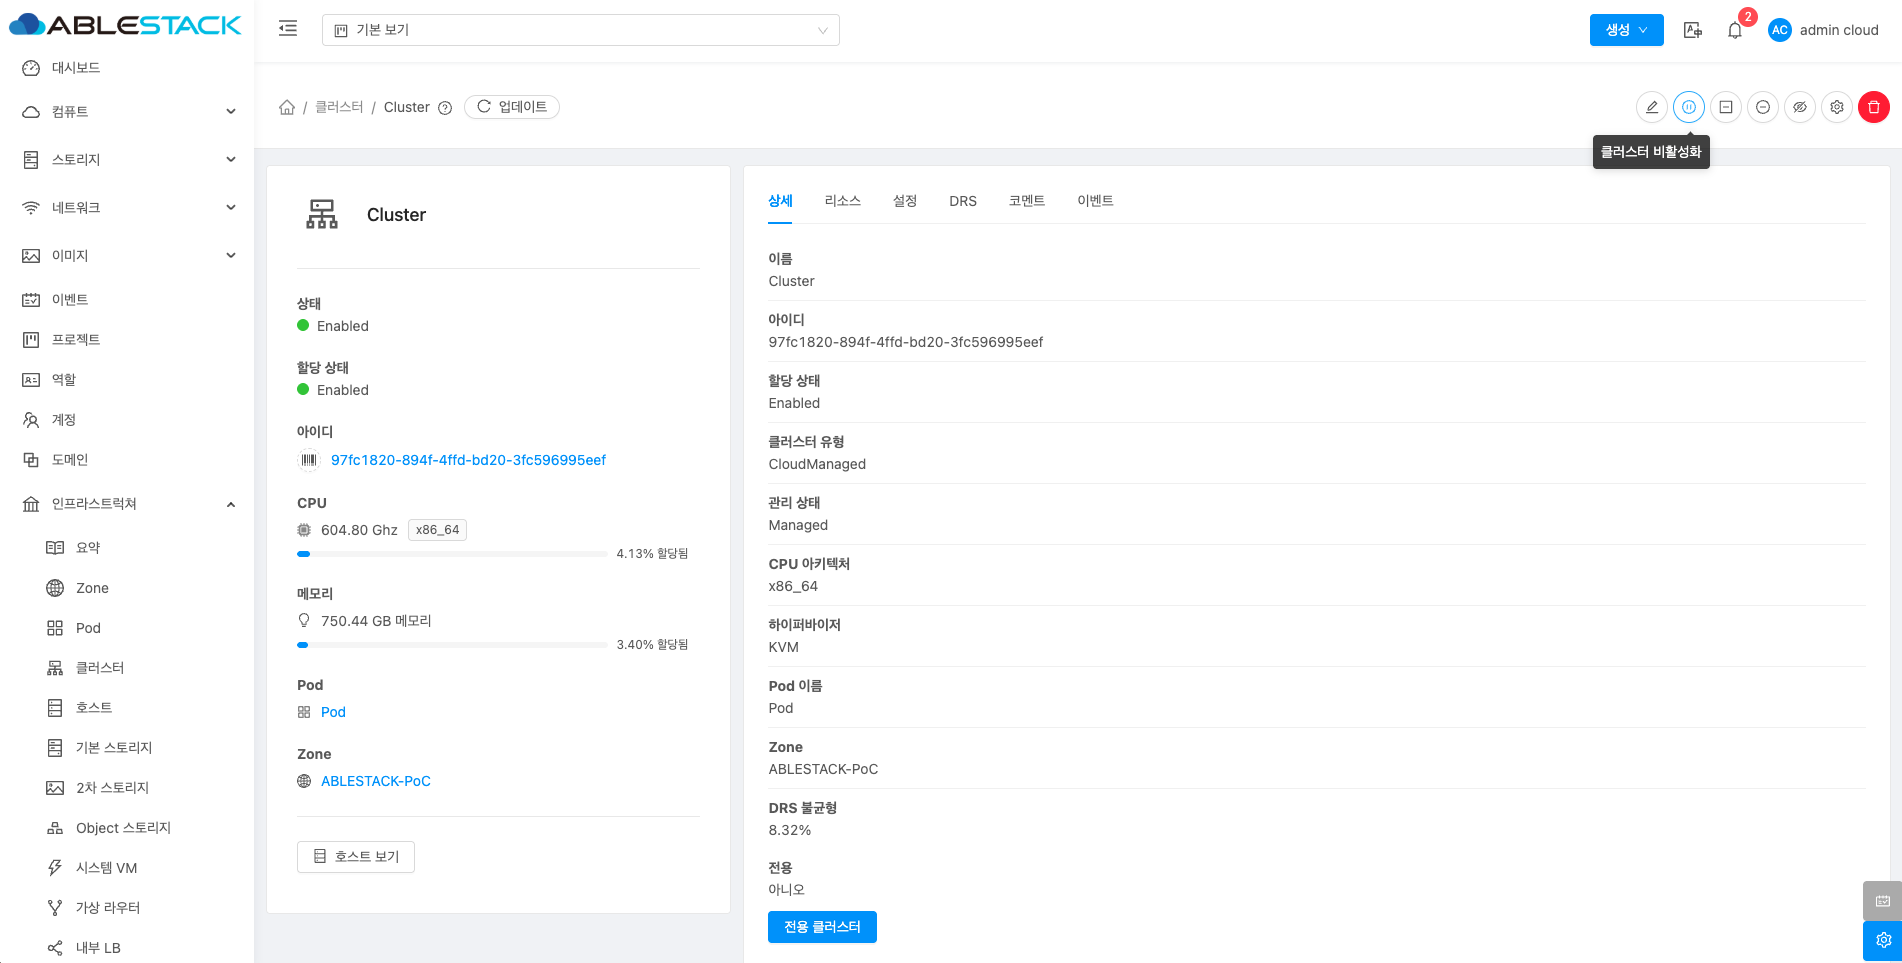Click the pencil edit cluster icon
The width and height of the screenshot is (1902, 963).
tap(1651, 107)
